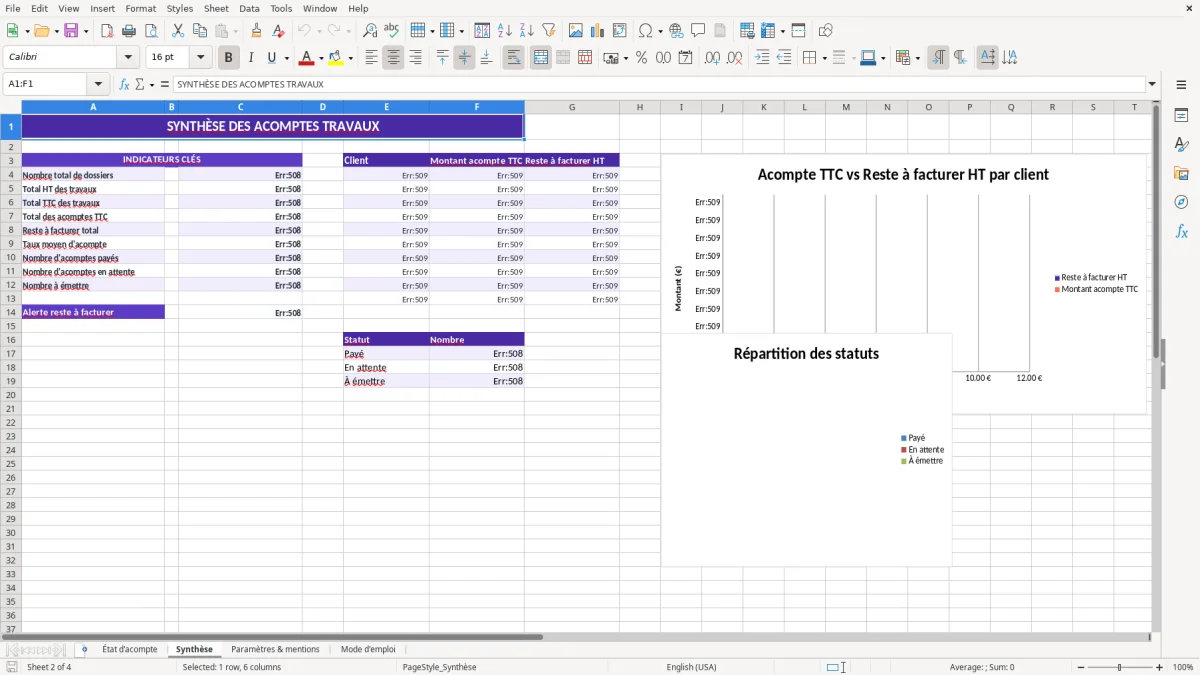The height and width of the screenshot is (675, 1200).
Task: Apply the red font color swatch
Action: [x=306, y=58]
